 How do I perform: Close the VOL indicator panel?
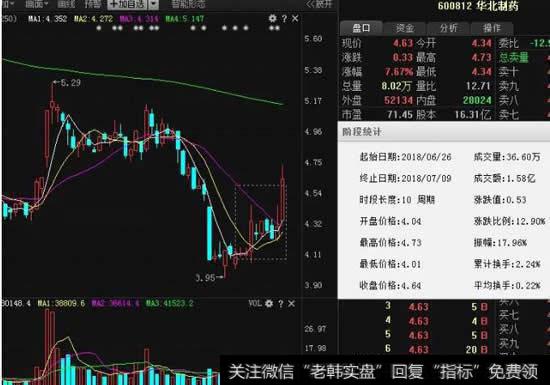point(291,303)
